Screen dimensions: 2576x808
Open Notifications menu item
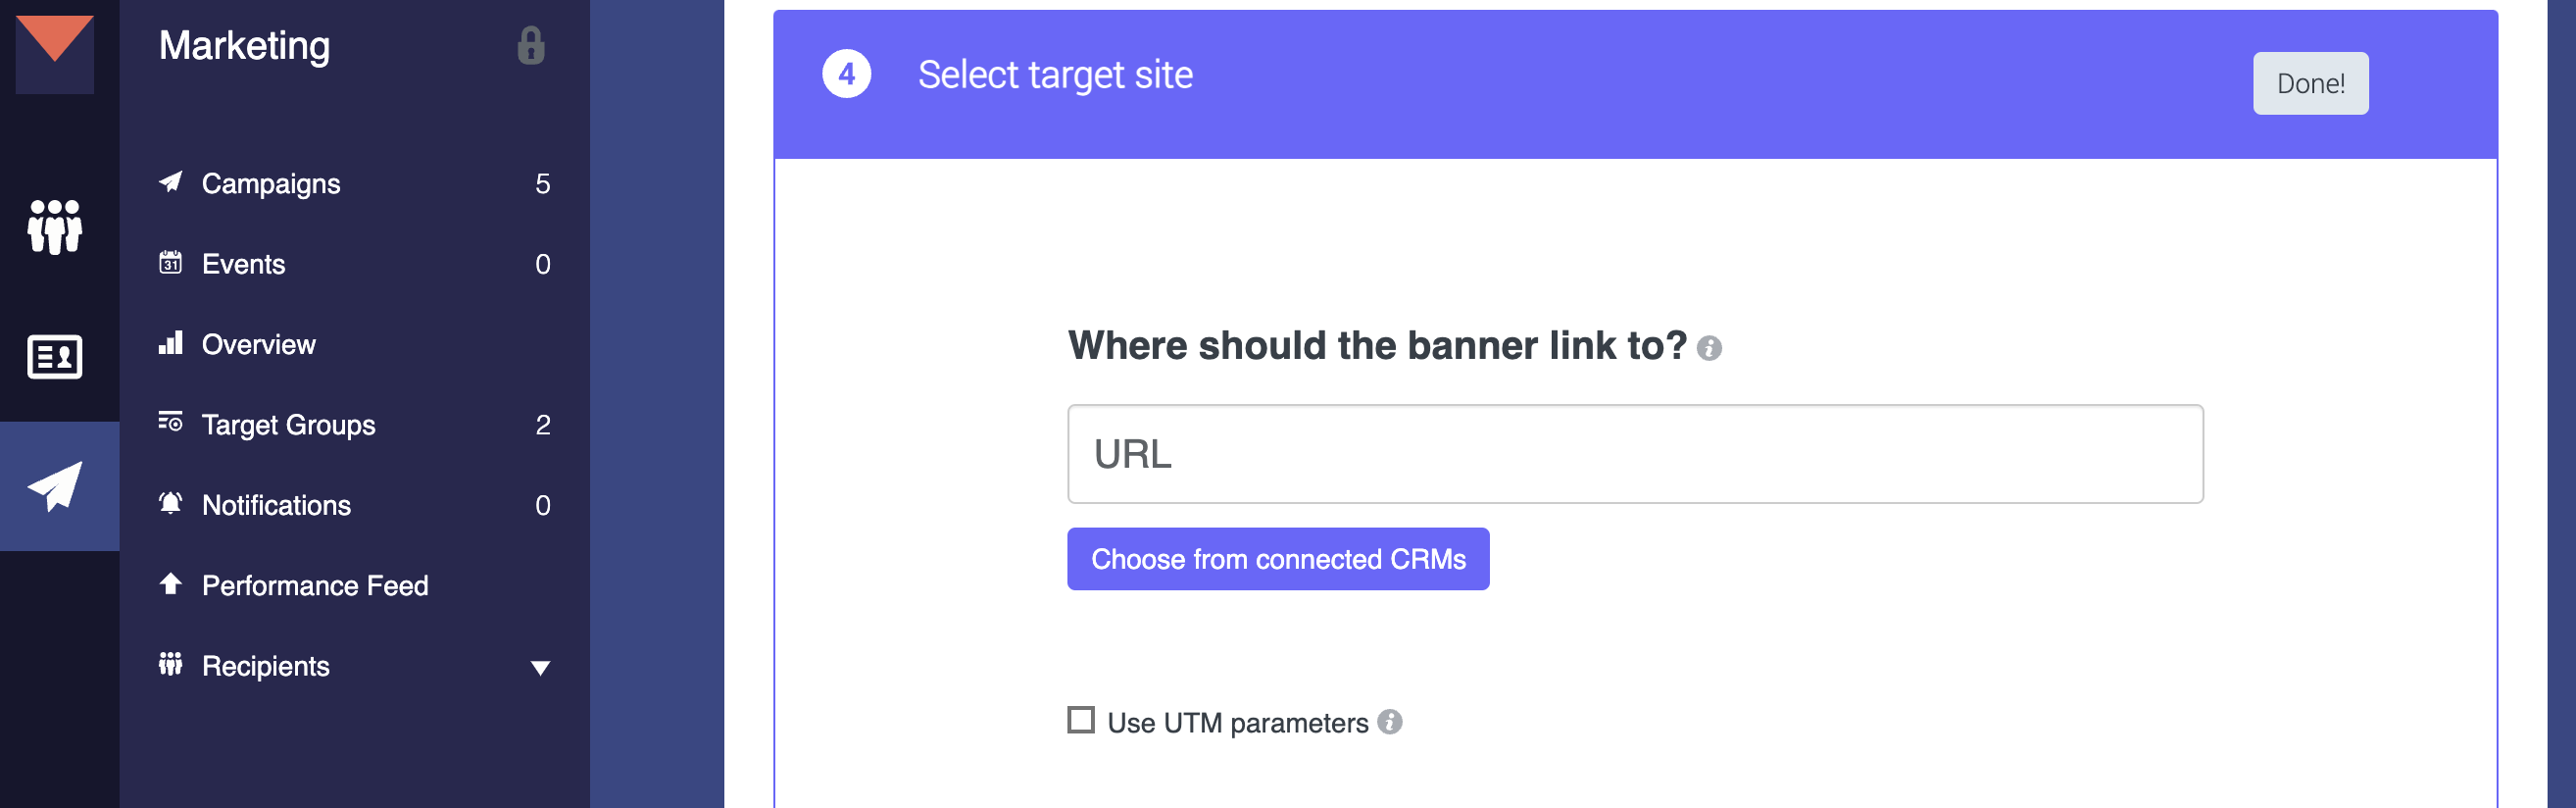click(x=276, y=505)
